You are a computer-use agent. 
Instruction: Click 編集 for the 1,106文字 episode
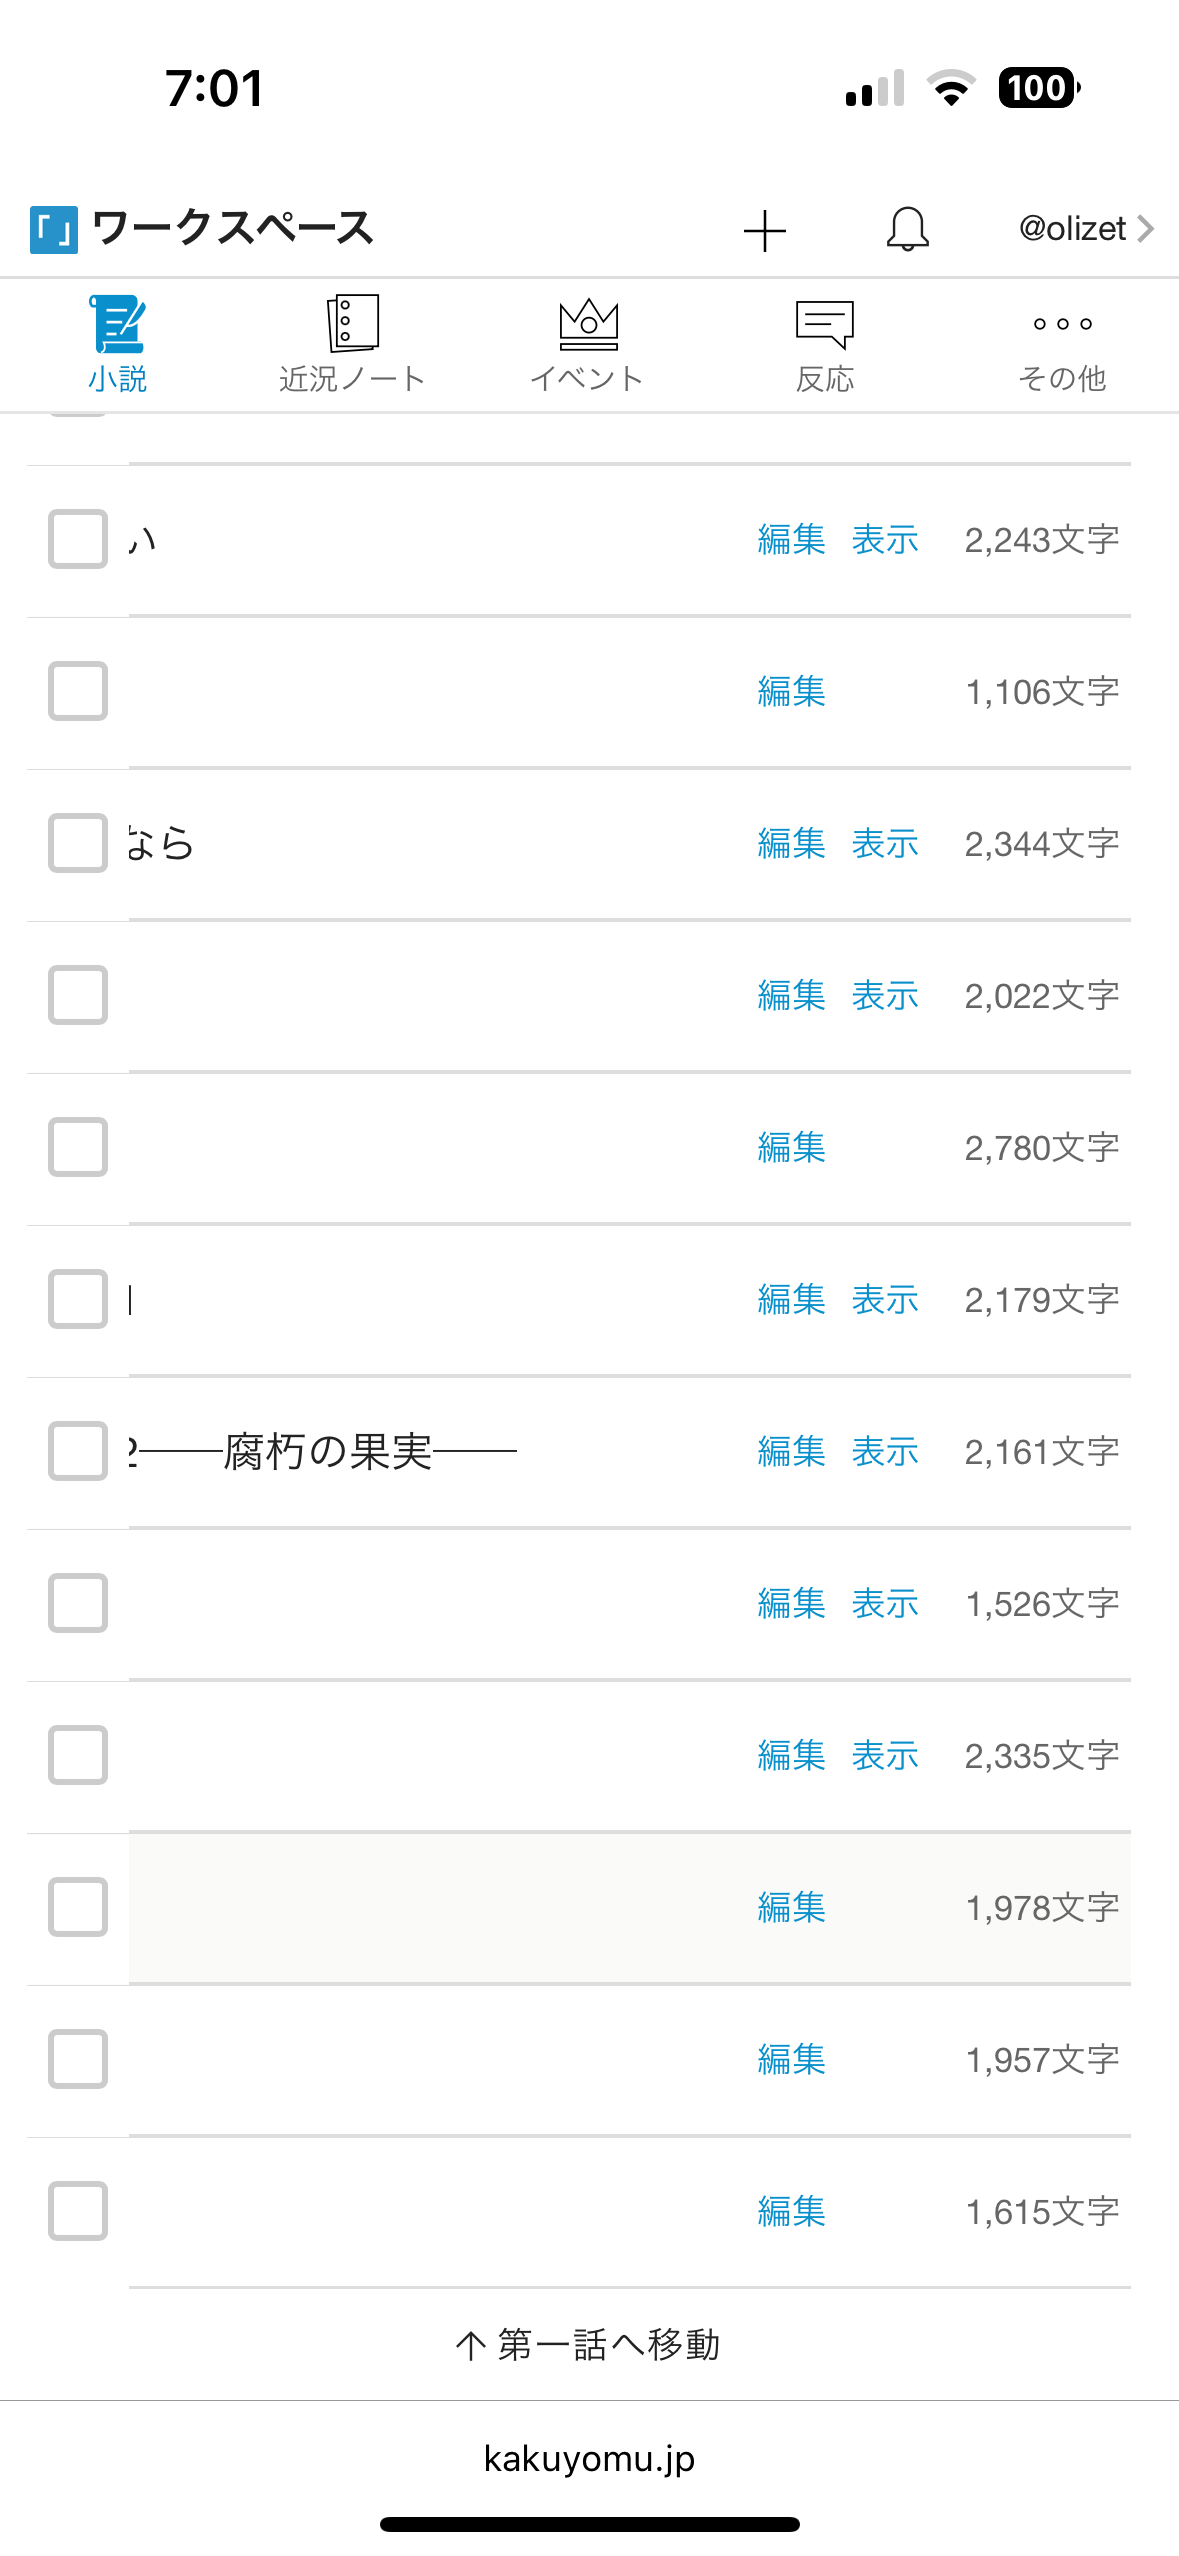point(791,691)
